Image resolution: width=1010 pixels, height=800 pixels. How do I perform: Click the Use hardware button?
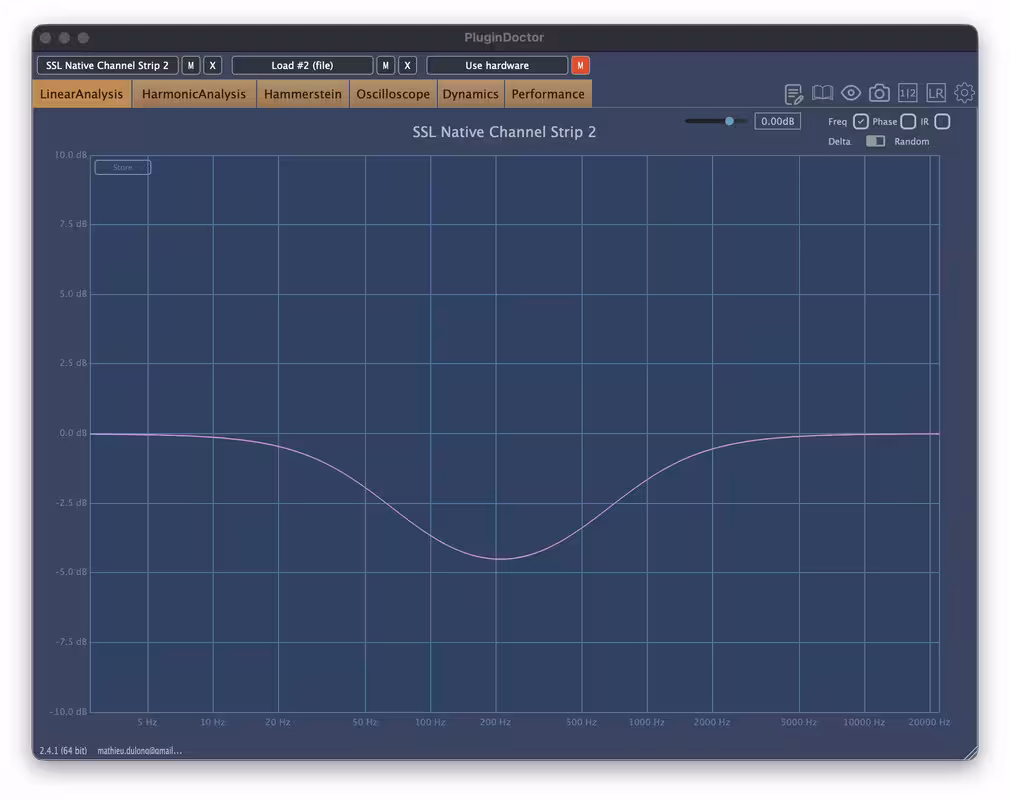pos(497,66)
